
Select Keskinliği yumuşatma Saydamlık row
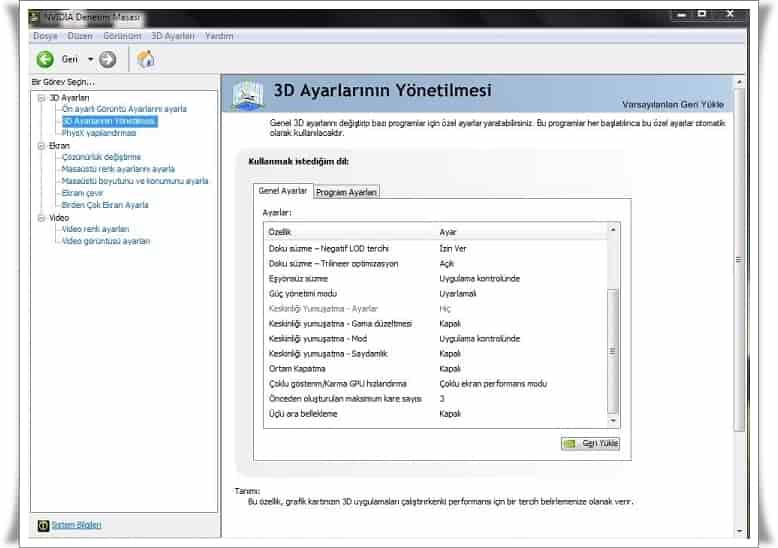[x=436, y=354]
